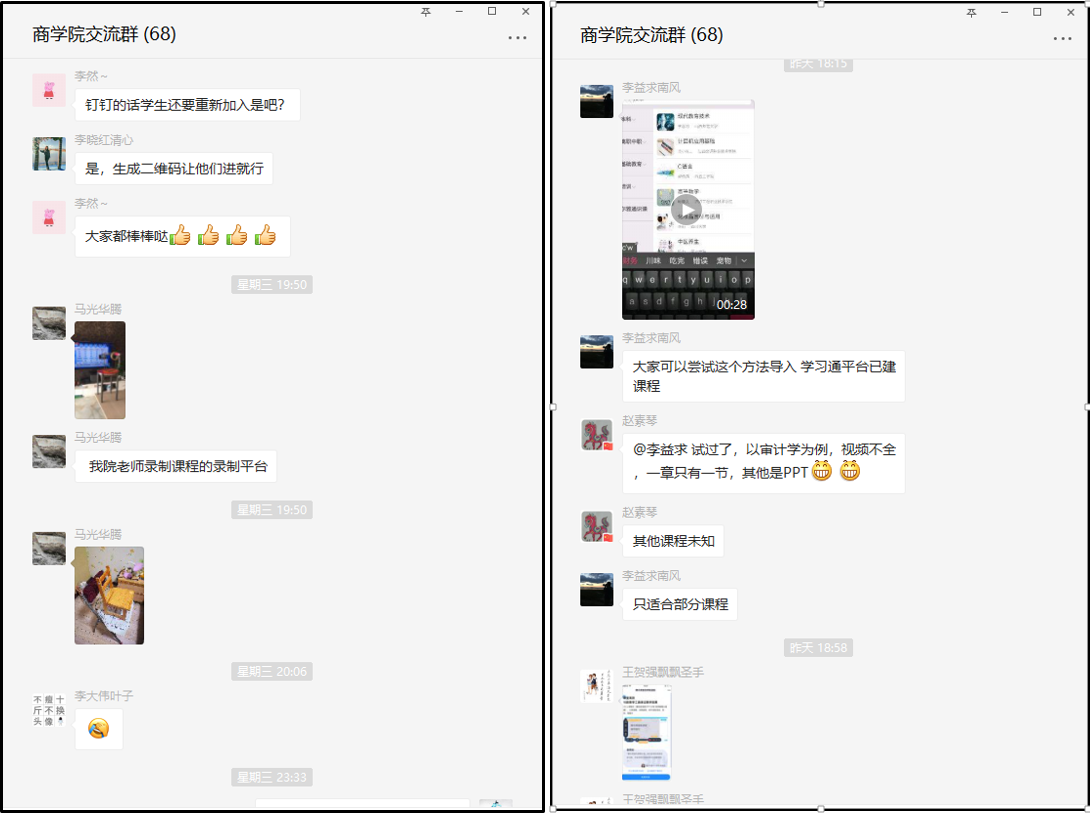Click the 昨天 18:58 timestamp
This screenshot has width=1090, height=813.
[x=818, y=648]
